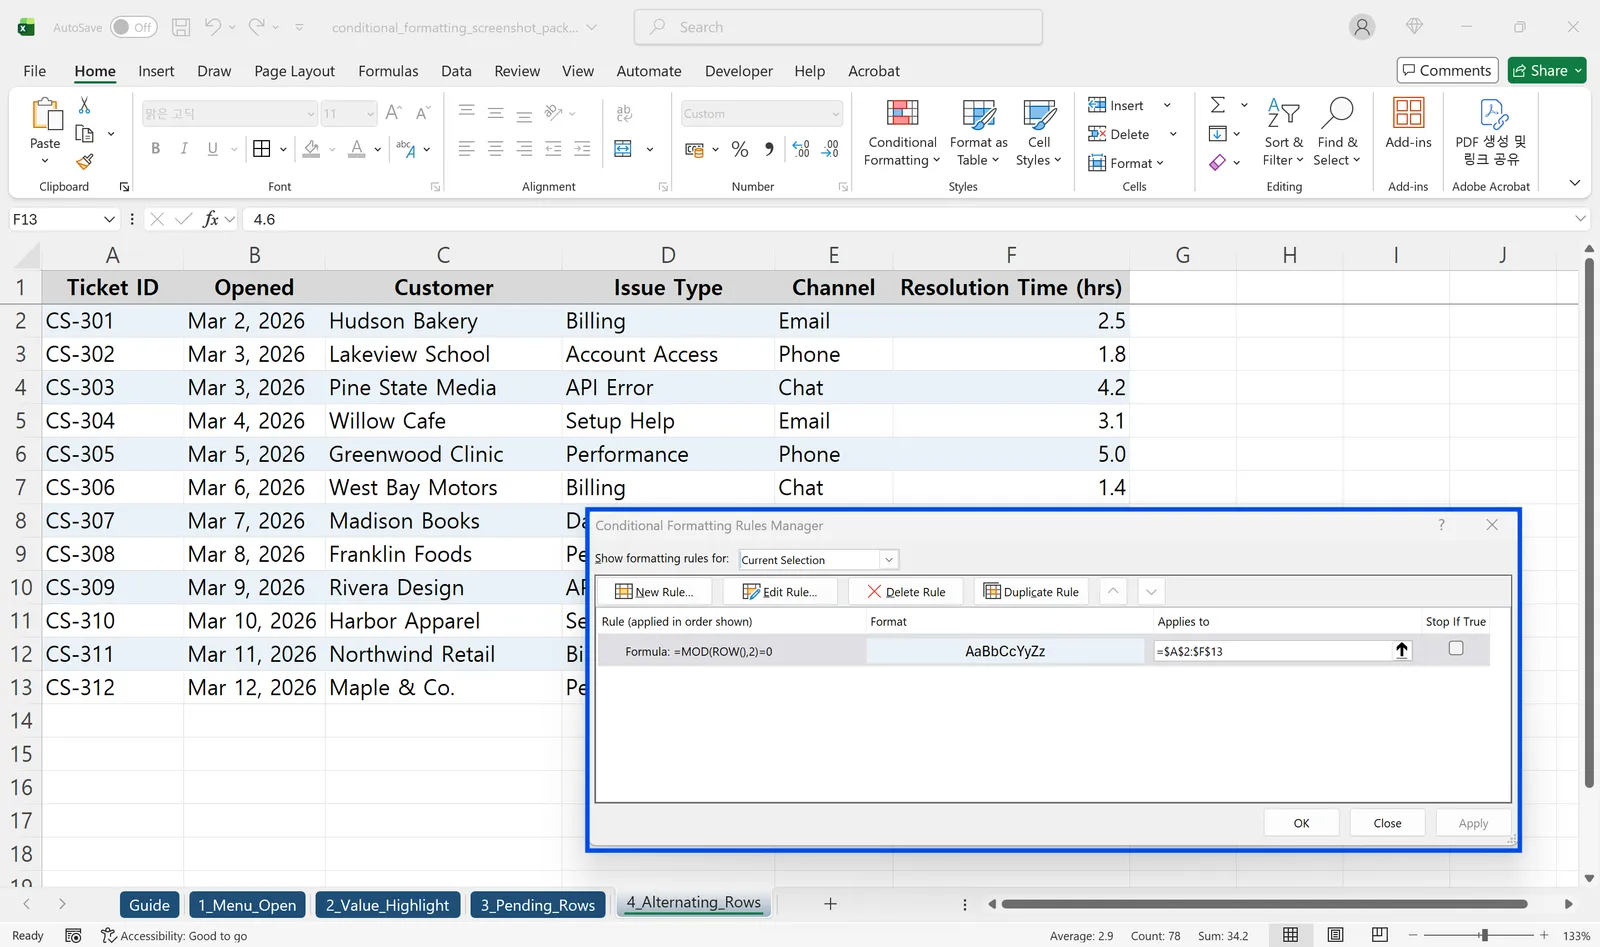1600x947 pixels.
Task: Toggle AutoSave switch
Action: tap(133, 27)
